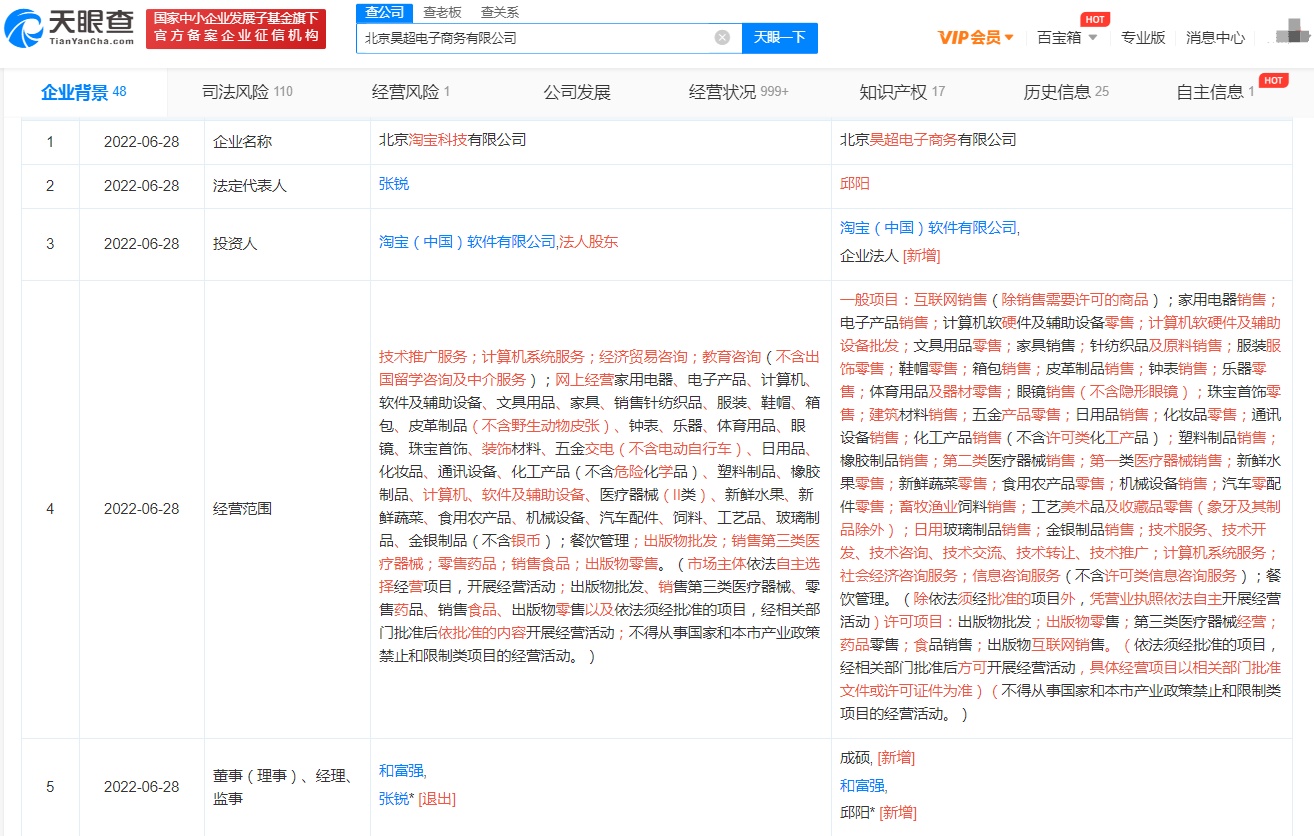This screenshot has width=1314, height=836.
Task: Switch to 知识产权 tab
Action: 902,92
